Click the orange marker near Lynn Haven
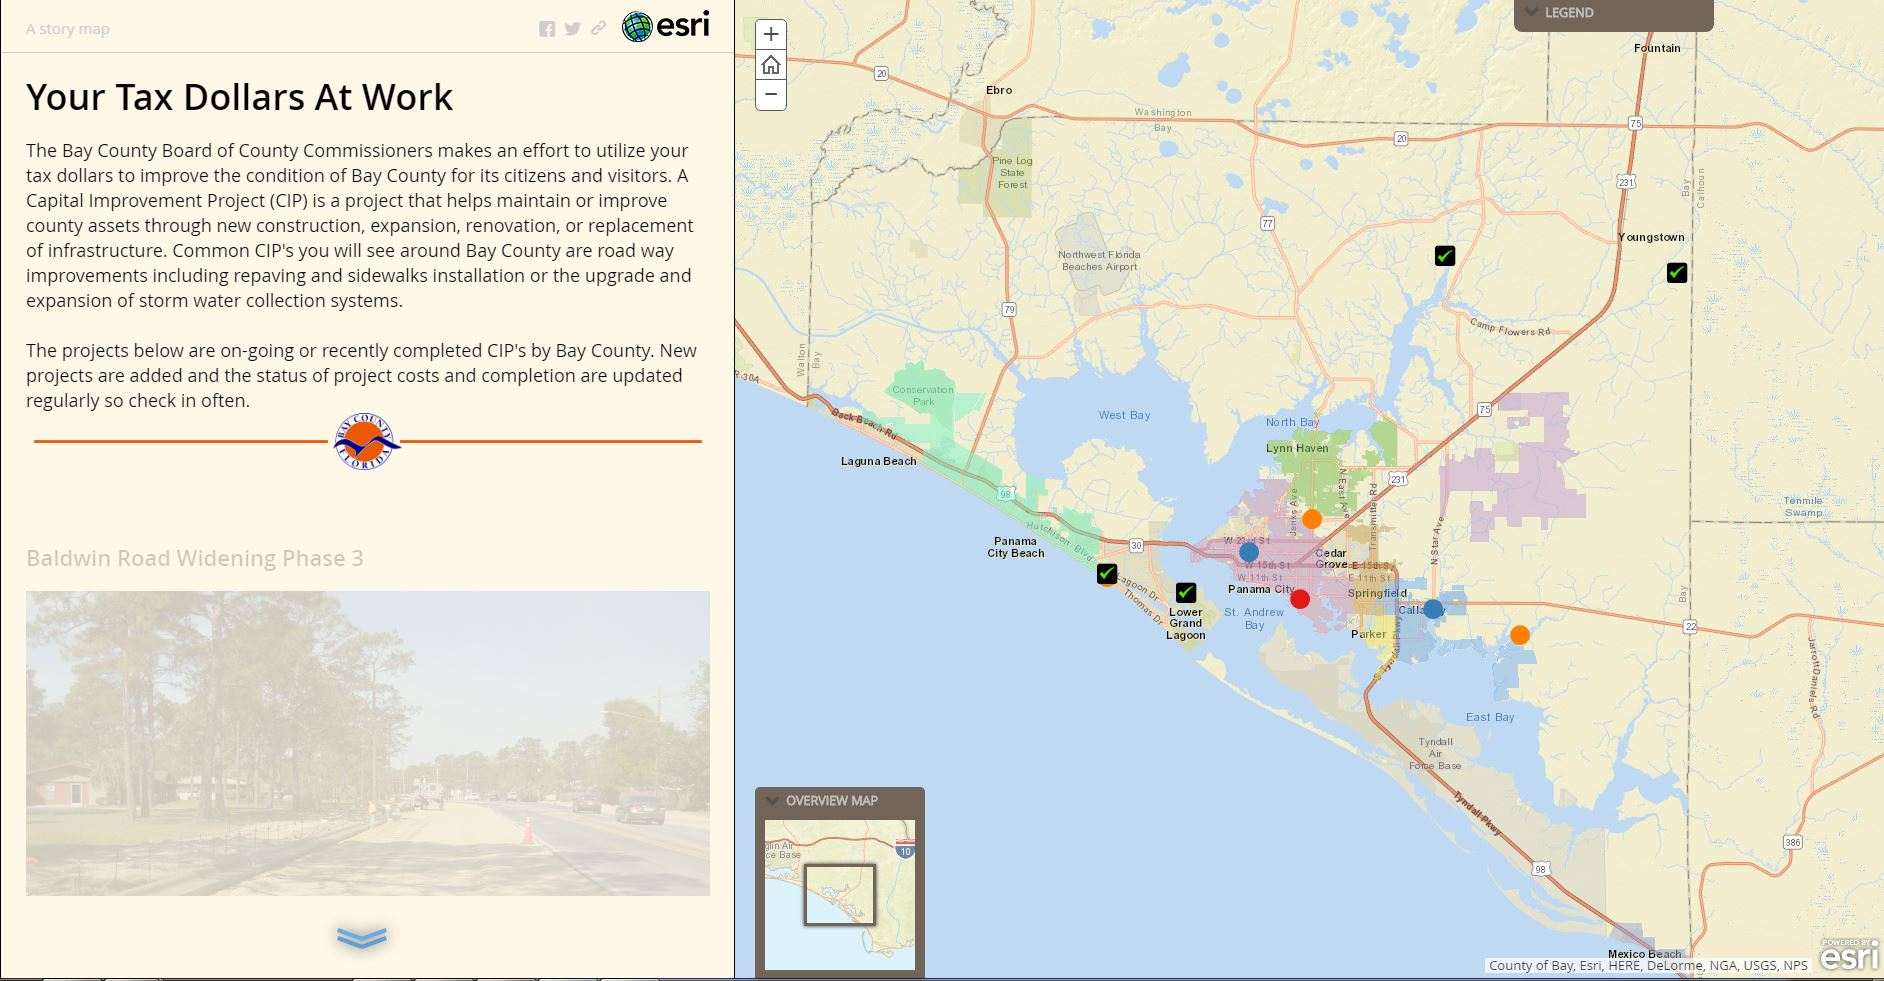This screenshot has height=981, width=1884. pyautogui.click(x=1312, y=519)
